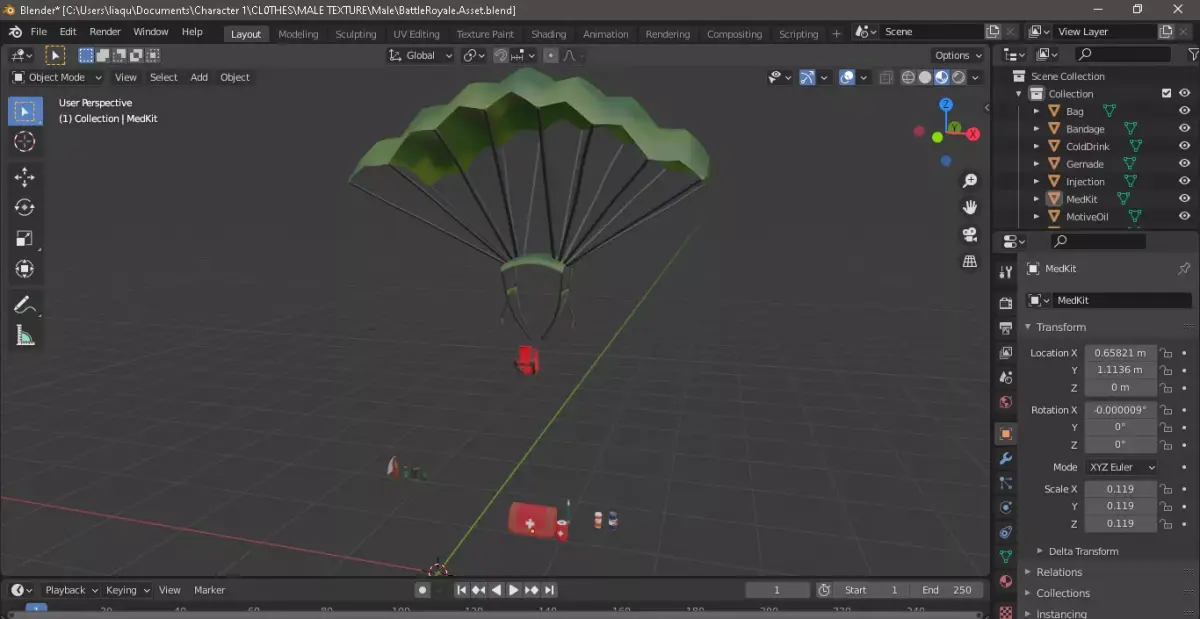Open the Object Constraints properties tab

[x=1006, y=532]
